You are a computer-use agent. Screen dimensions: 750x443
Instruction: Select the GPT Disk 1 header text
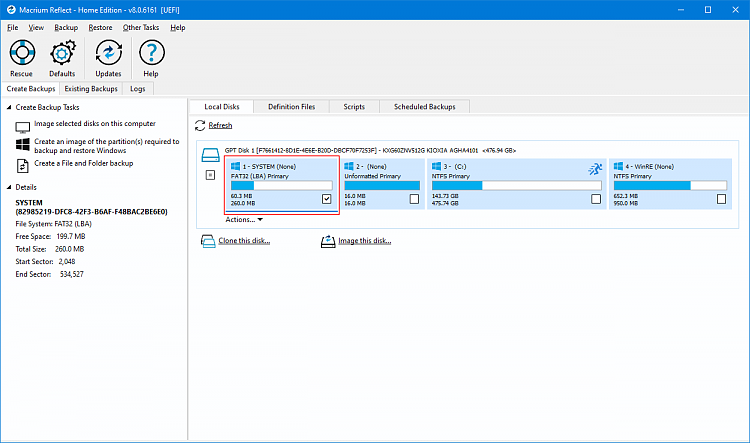click(x=370, y=150)
